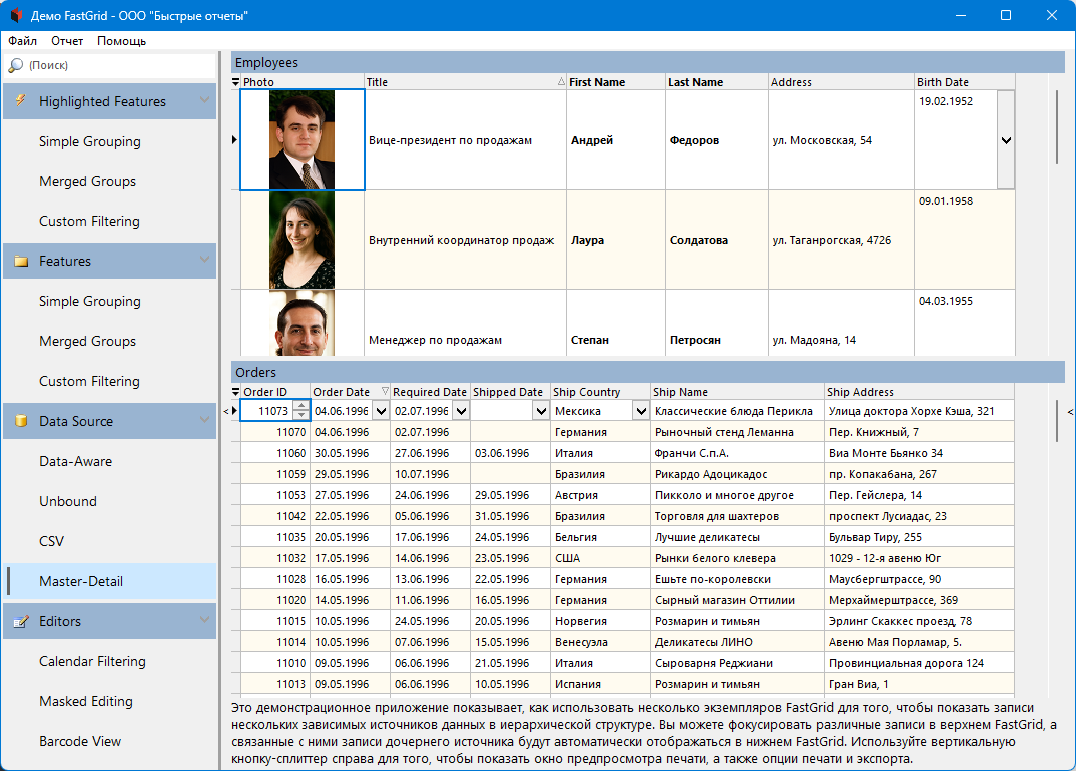The image size is (1076, 771).
Task: Open the Calendar Filtering demo
Action: (x=92, y=661)
